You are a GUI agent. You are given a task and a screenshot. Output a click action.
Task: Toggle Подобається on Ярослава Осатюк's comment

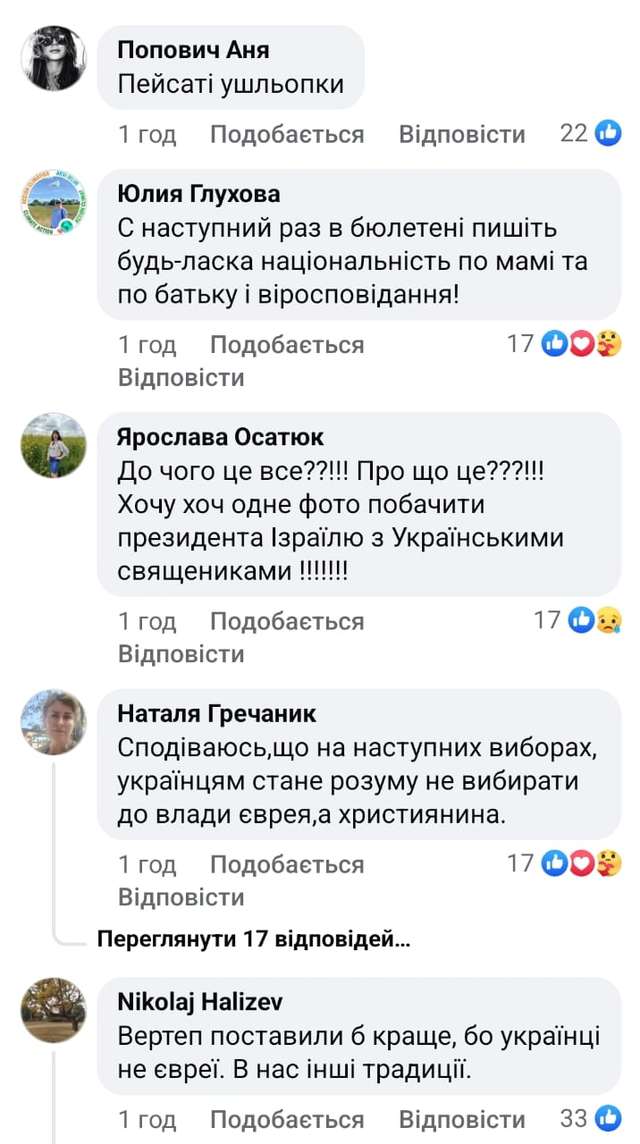coord(287,622)
